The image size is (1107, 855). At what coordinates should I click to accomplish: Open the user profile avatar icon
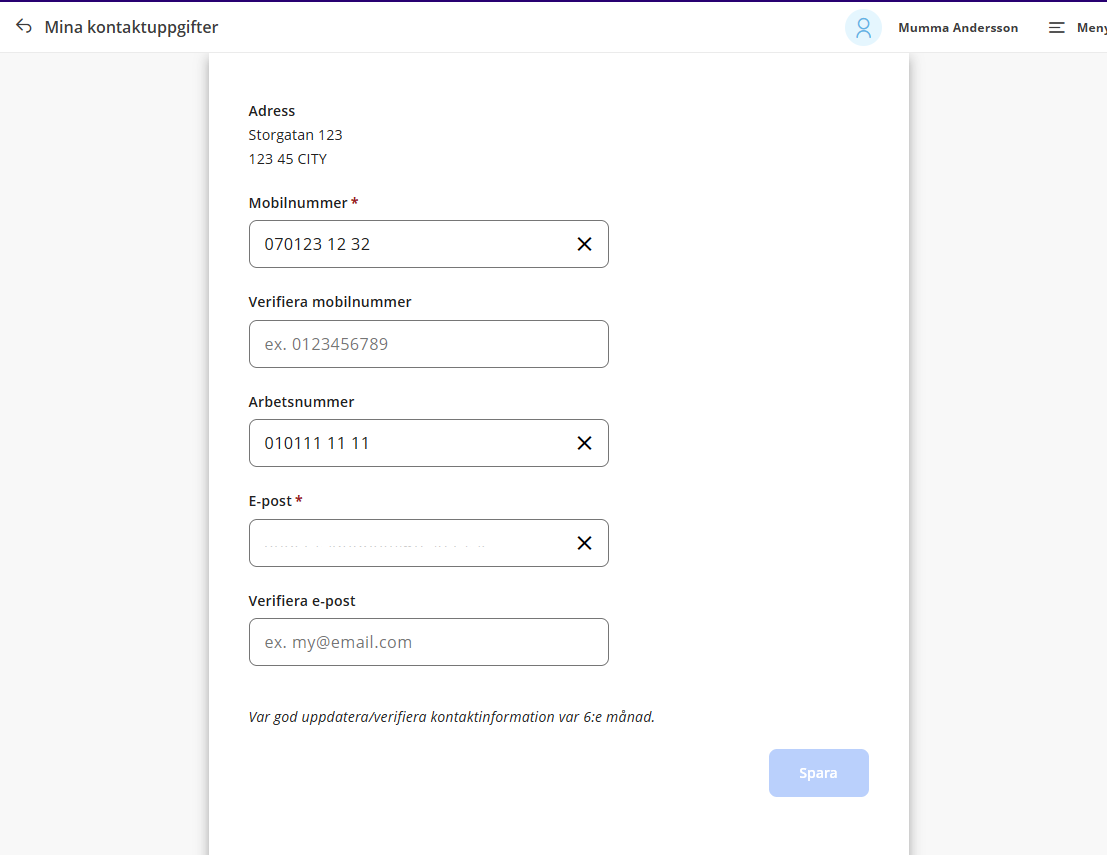point(862,28)
